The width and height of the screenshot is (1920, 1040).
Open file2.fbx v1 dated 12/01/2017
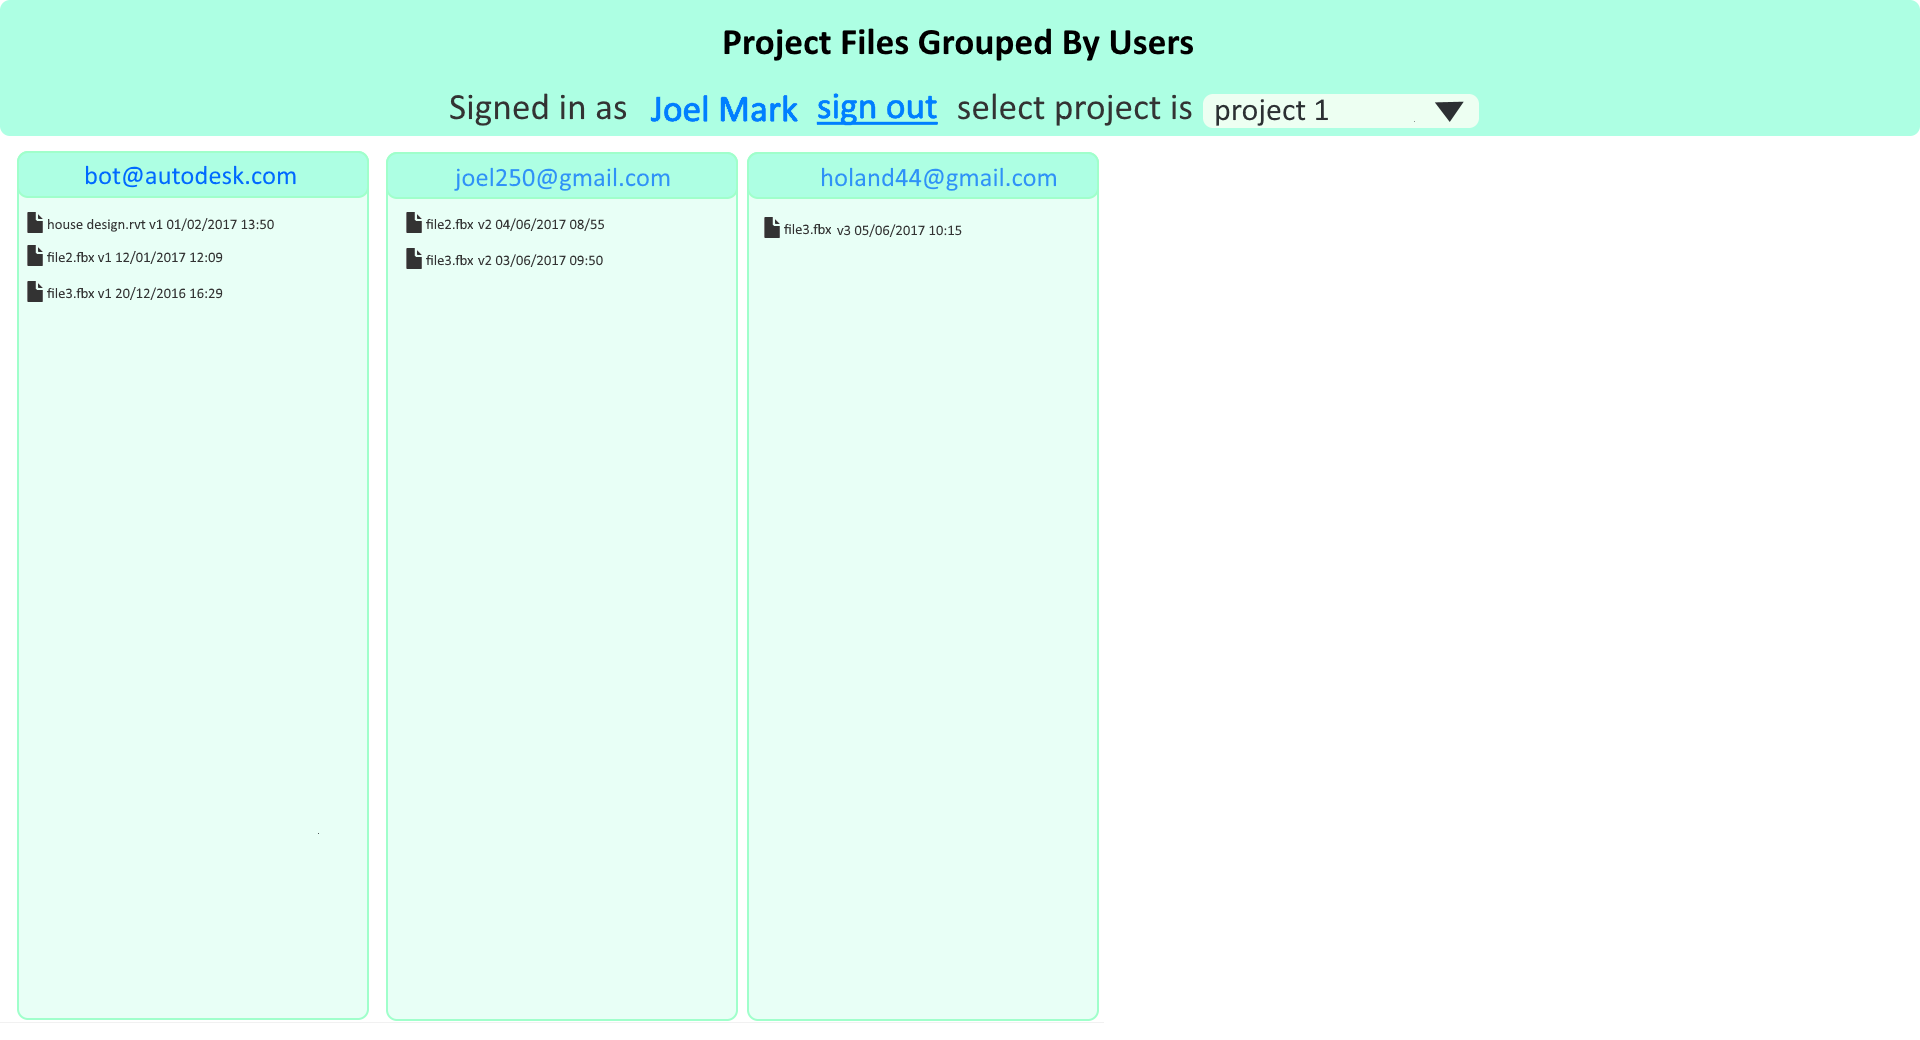pos(135,258)
